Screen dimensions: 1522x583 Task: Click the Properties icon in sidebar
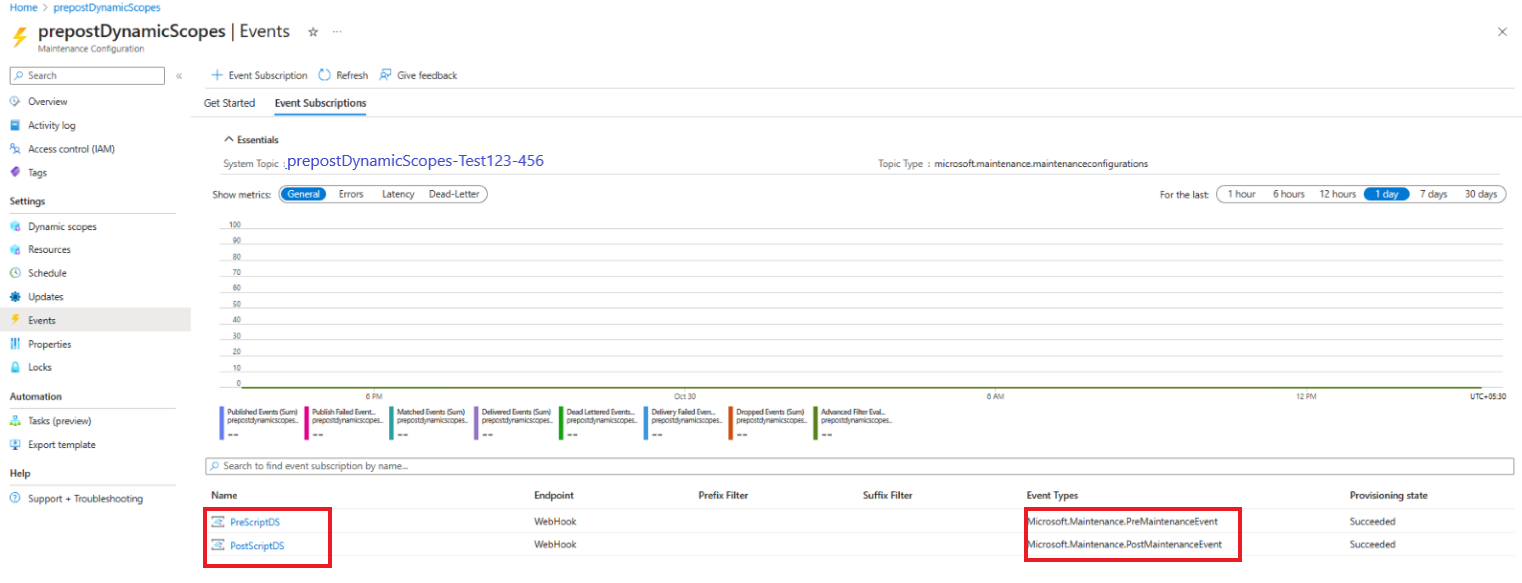coord(15,344)
